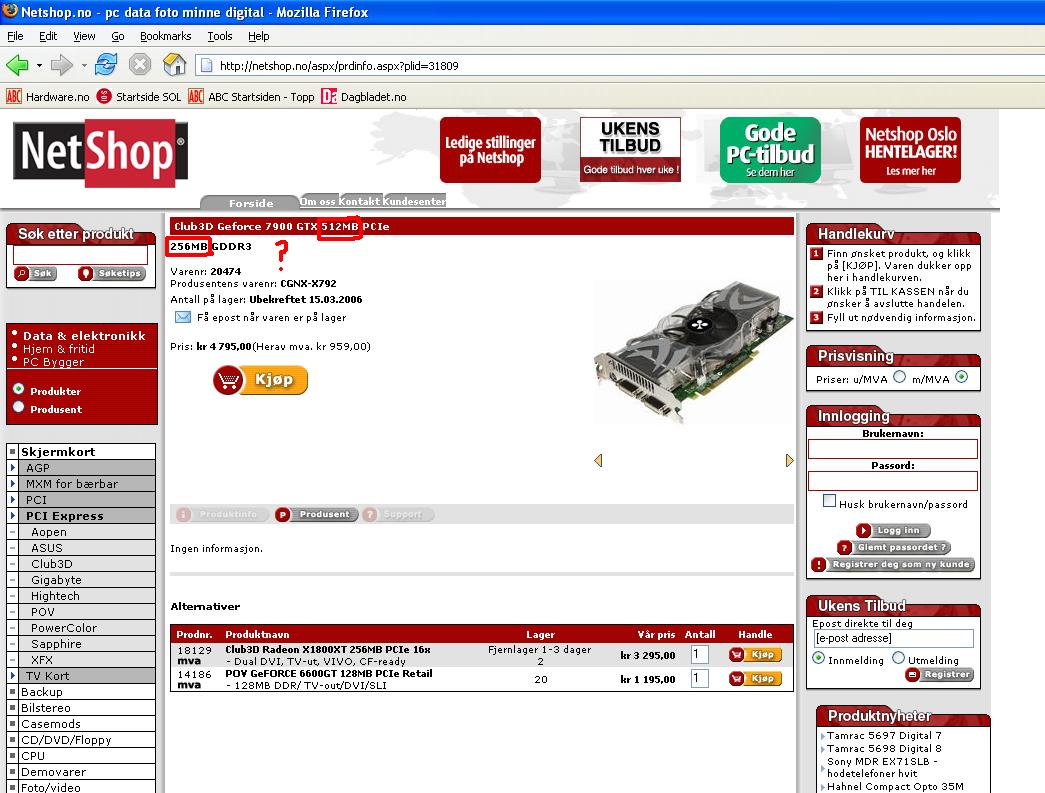Switch to the Forside tab
The height and width of the screenshot is (793, 1045).
(251, 203)
